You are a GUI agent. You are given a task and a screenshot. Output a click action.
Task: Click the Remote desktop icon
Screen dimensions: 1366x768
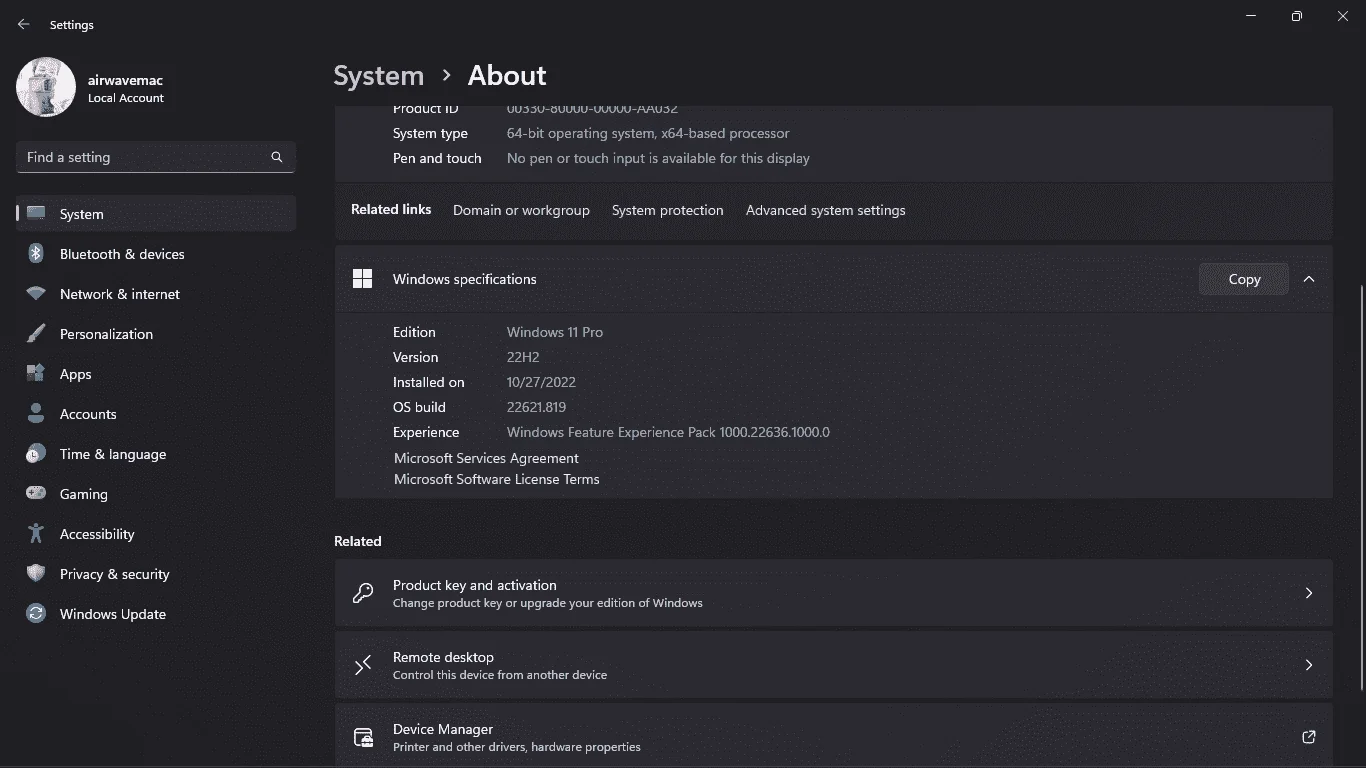tap(363, 665)
